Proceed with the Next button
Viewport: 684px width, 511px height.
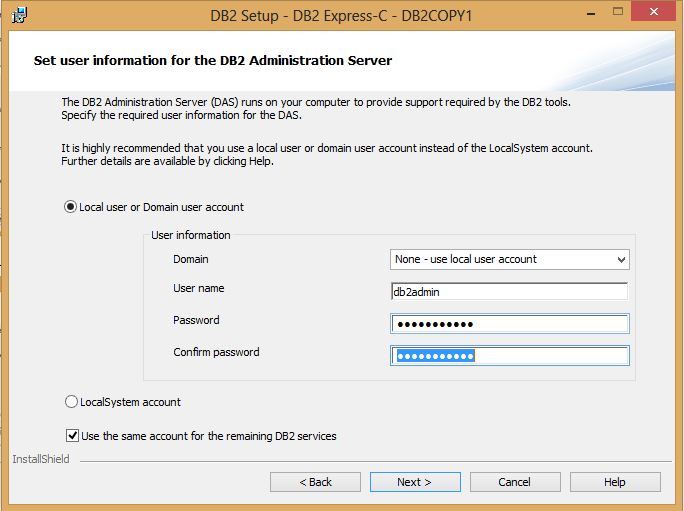click(x=415, y=482)
